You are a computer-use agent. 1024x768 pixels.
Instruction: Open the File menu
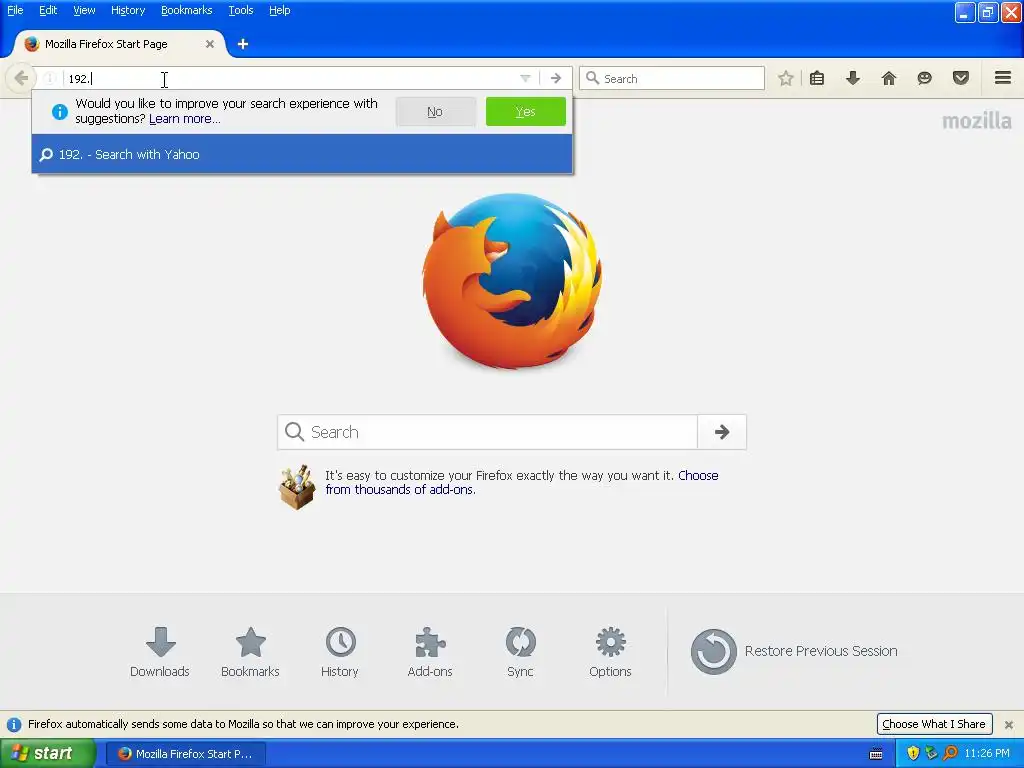pyautogui.click(x=15, y=10)
